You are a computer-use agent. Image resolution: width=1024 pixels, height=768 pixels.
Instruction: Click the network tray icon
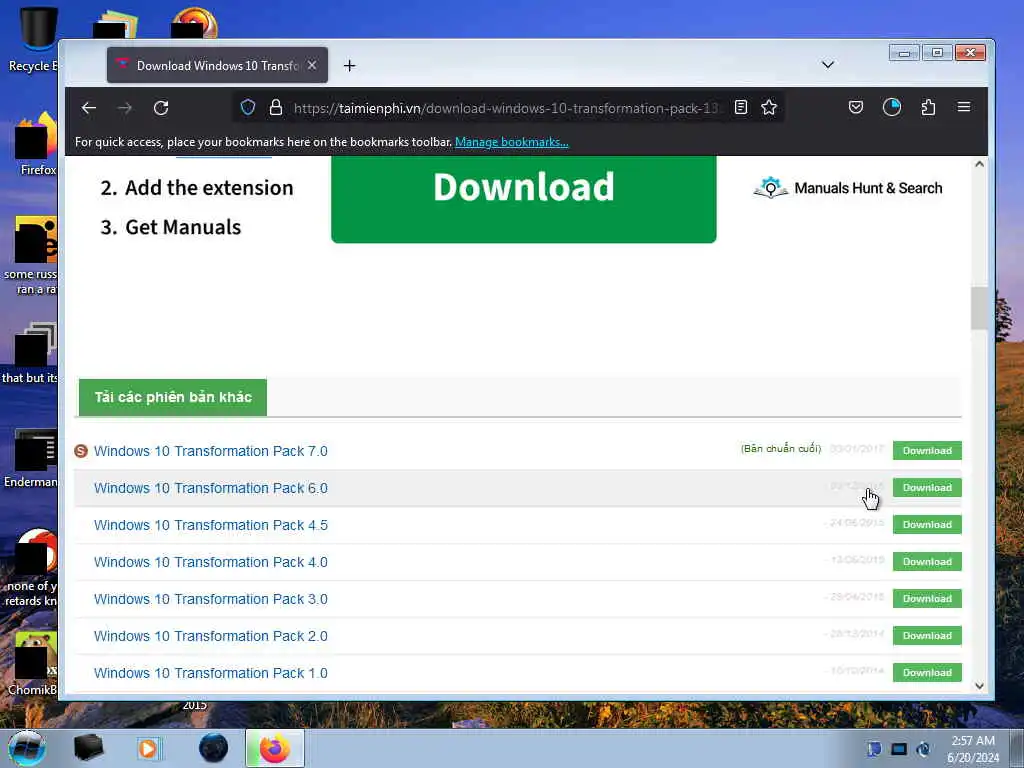click(x=899, y=749)
